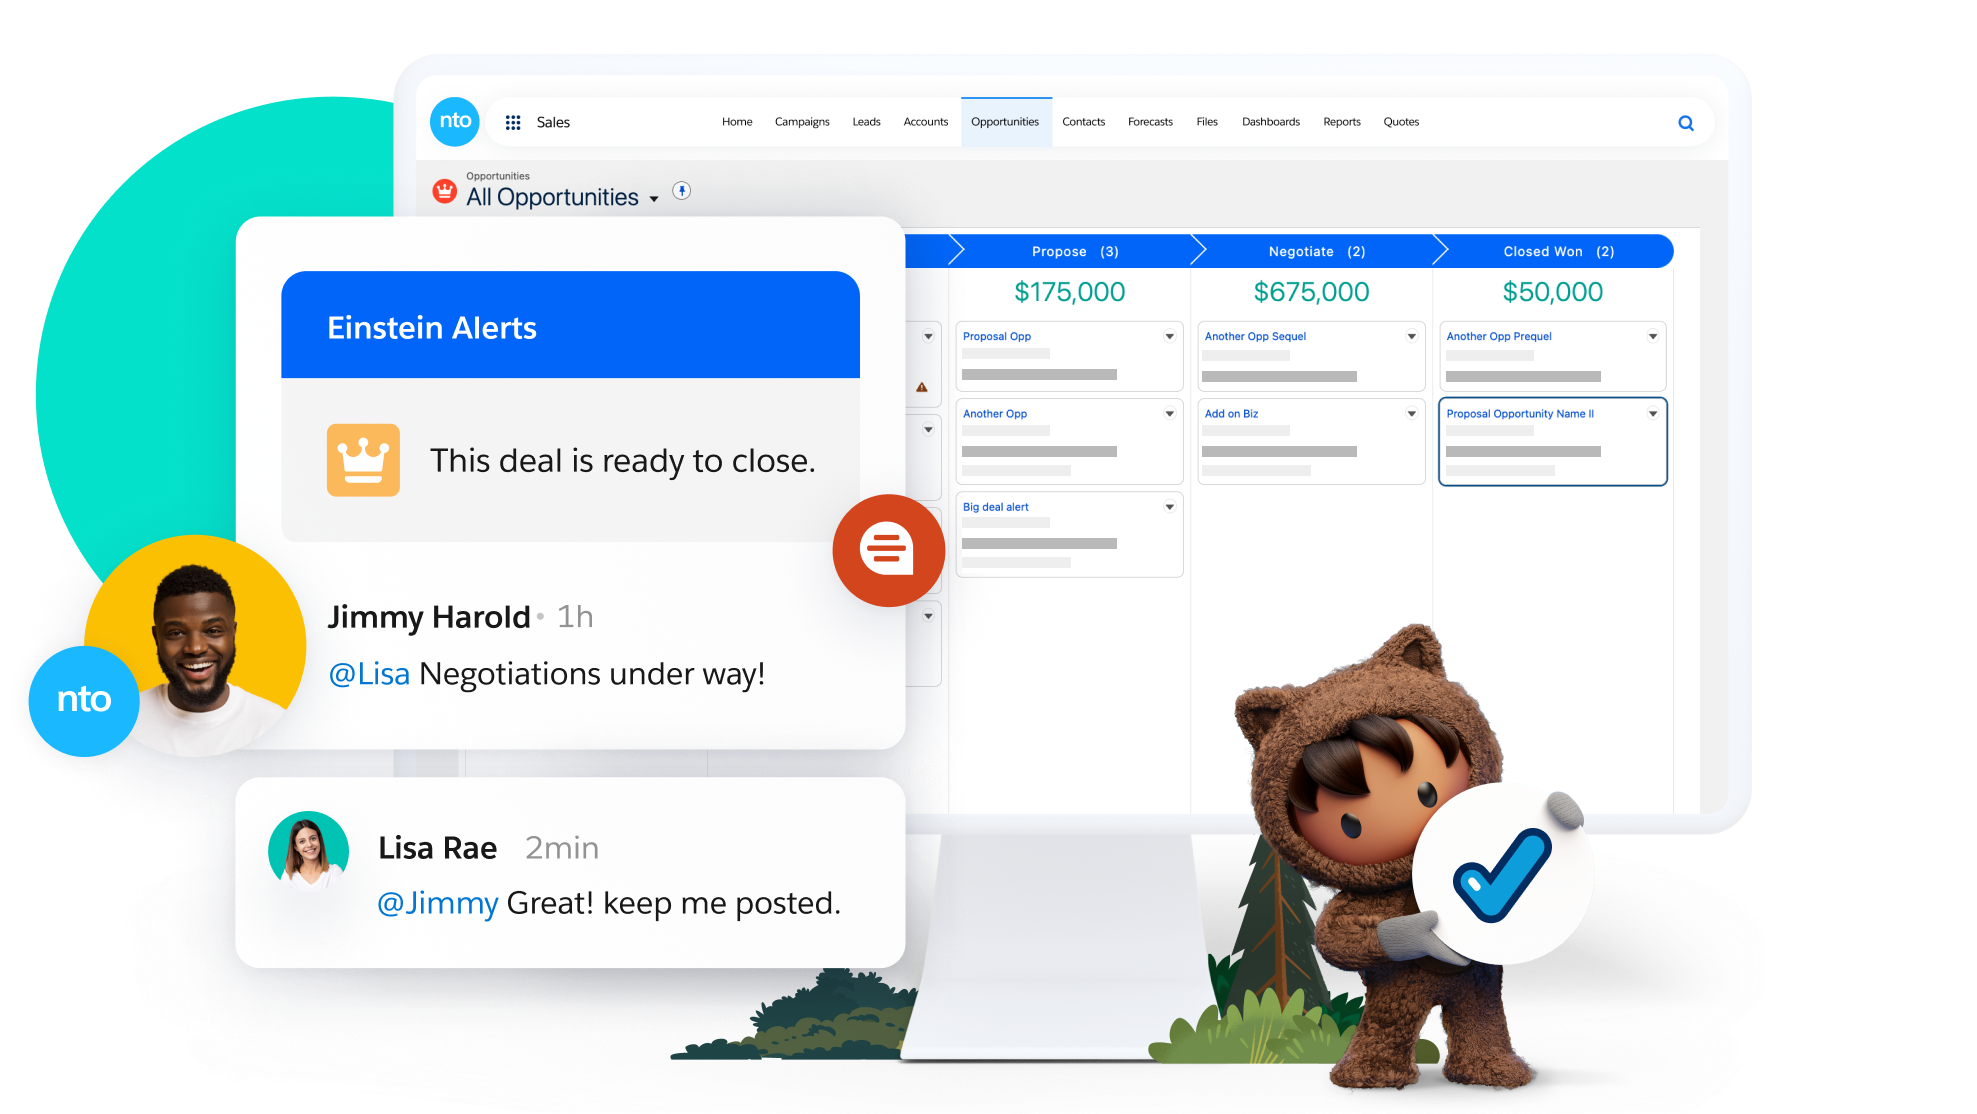Open the Dashboards tab
This screenshot has width=1977, height=1114.
[x=1270, y=122]
